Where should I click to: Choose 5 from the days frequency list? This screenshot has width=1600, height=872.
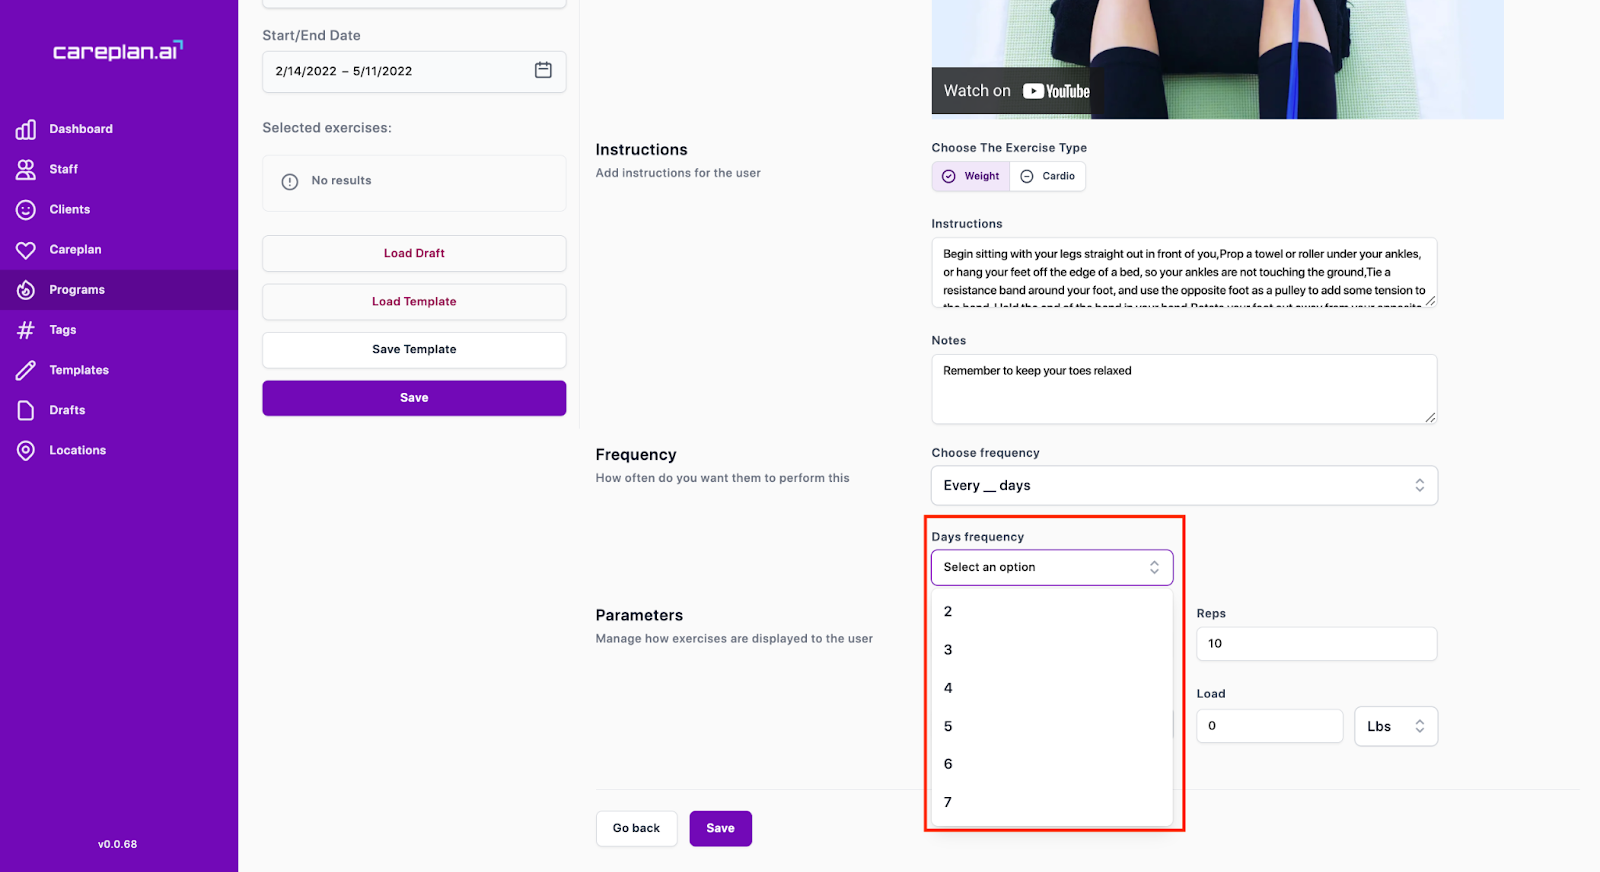pyautogui.click(x=948, y=727)
